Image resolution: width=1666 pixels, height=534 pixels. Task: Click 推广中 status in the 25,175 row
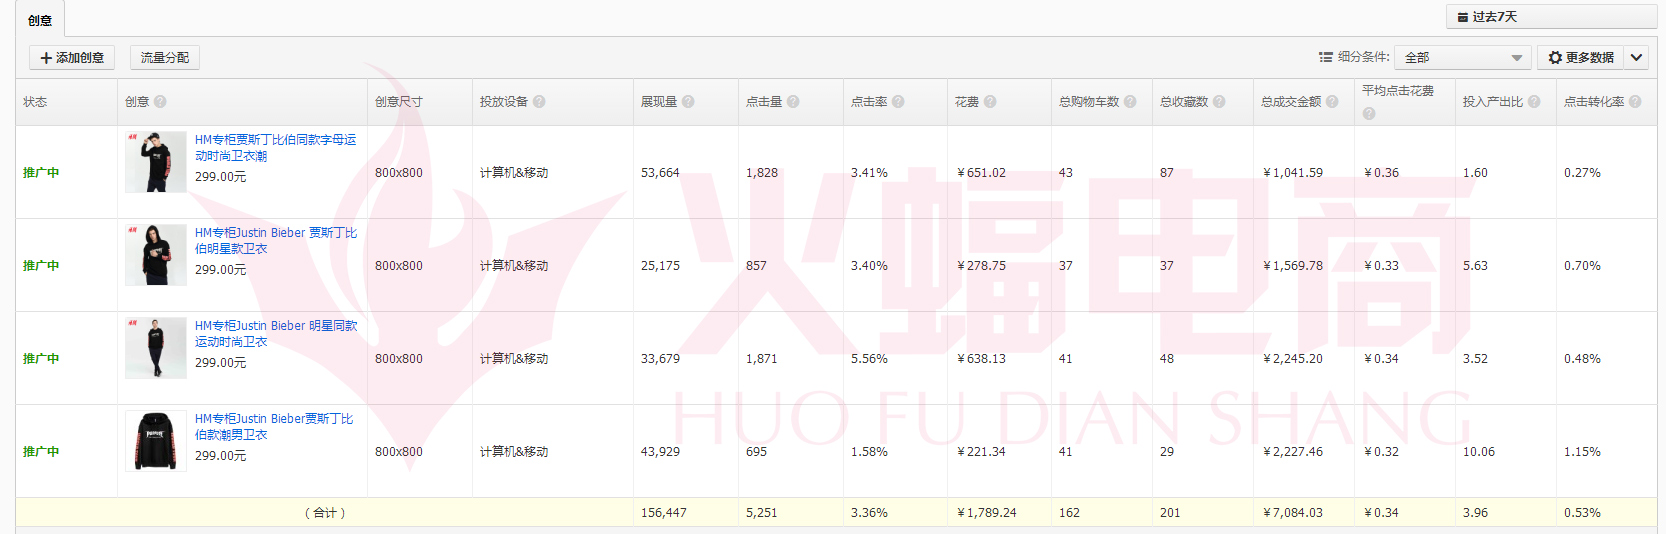(x=41, y=266)
